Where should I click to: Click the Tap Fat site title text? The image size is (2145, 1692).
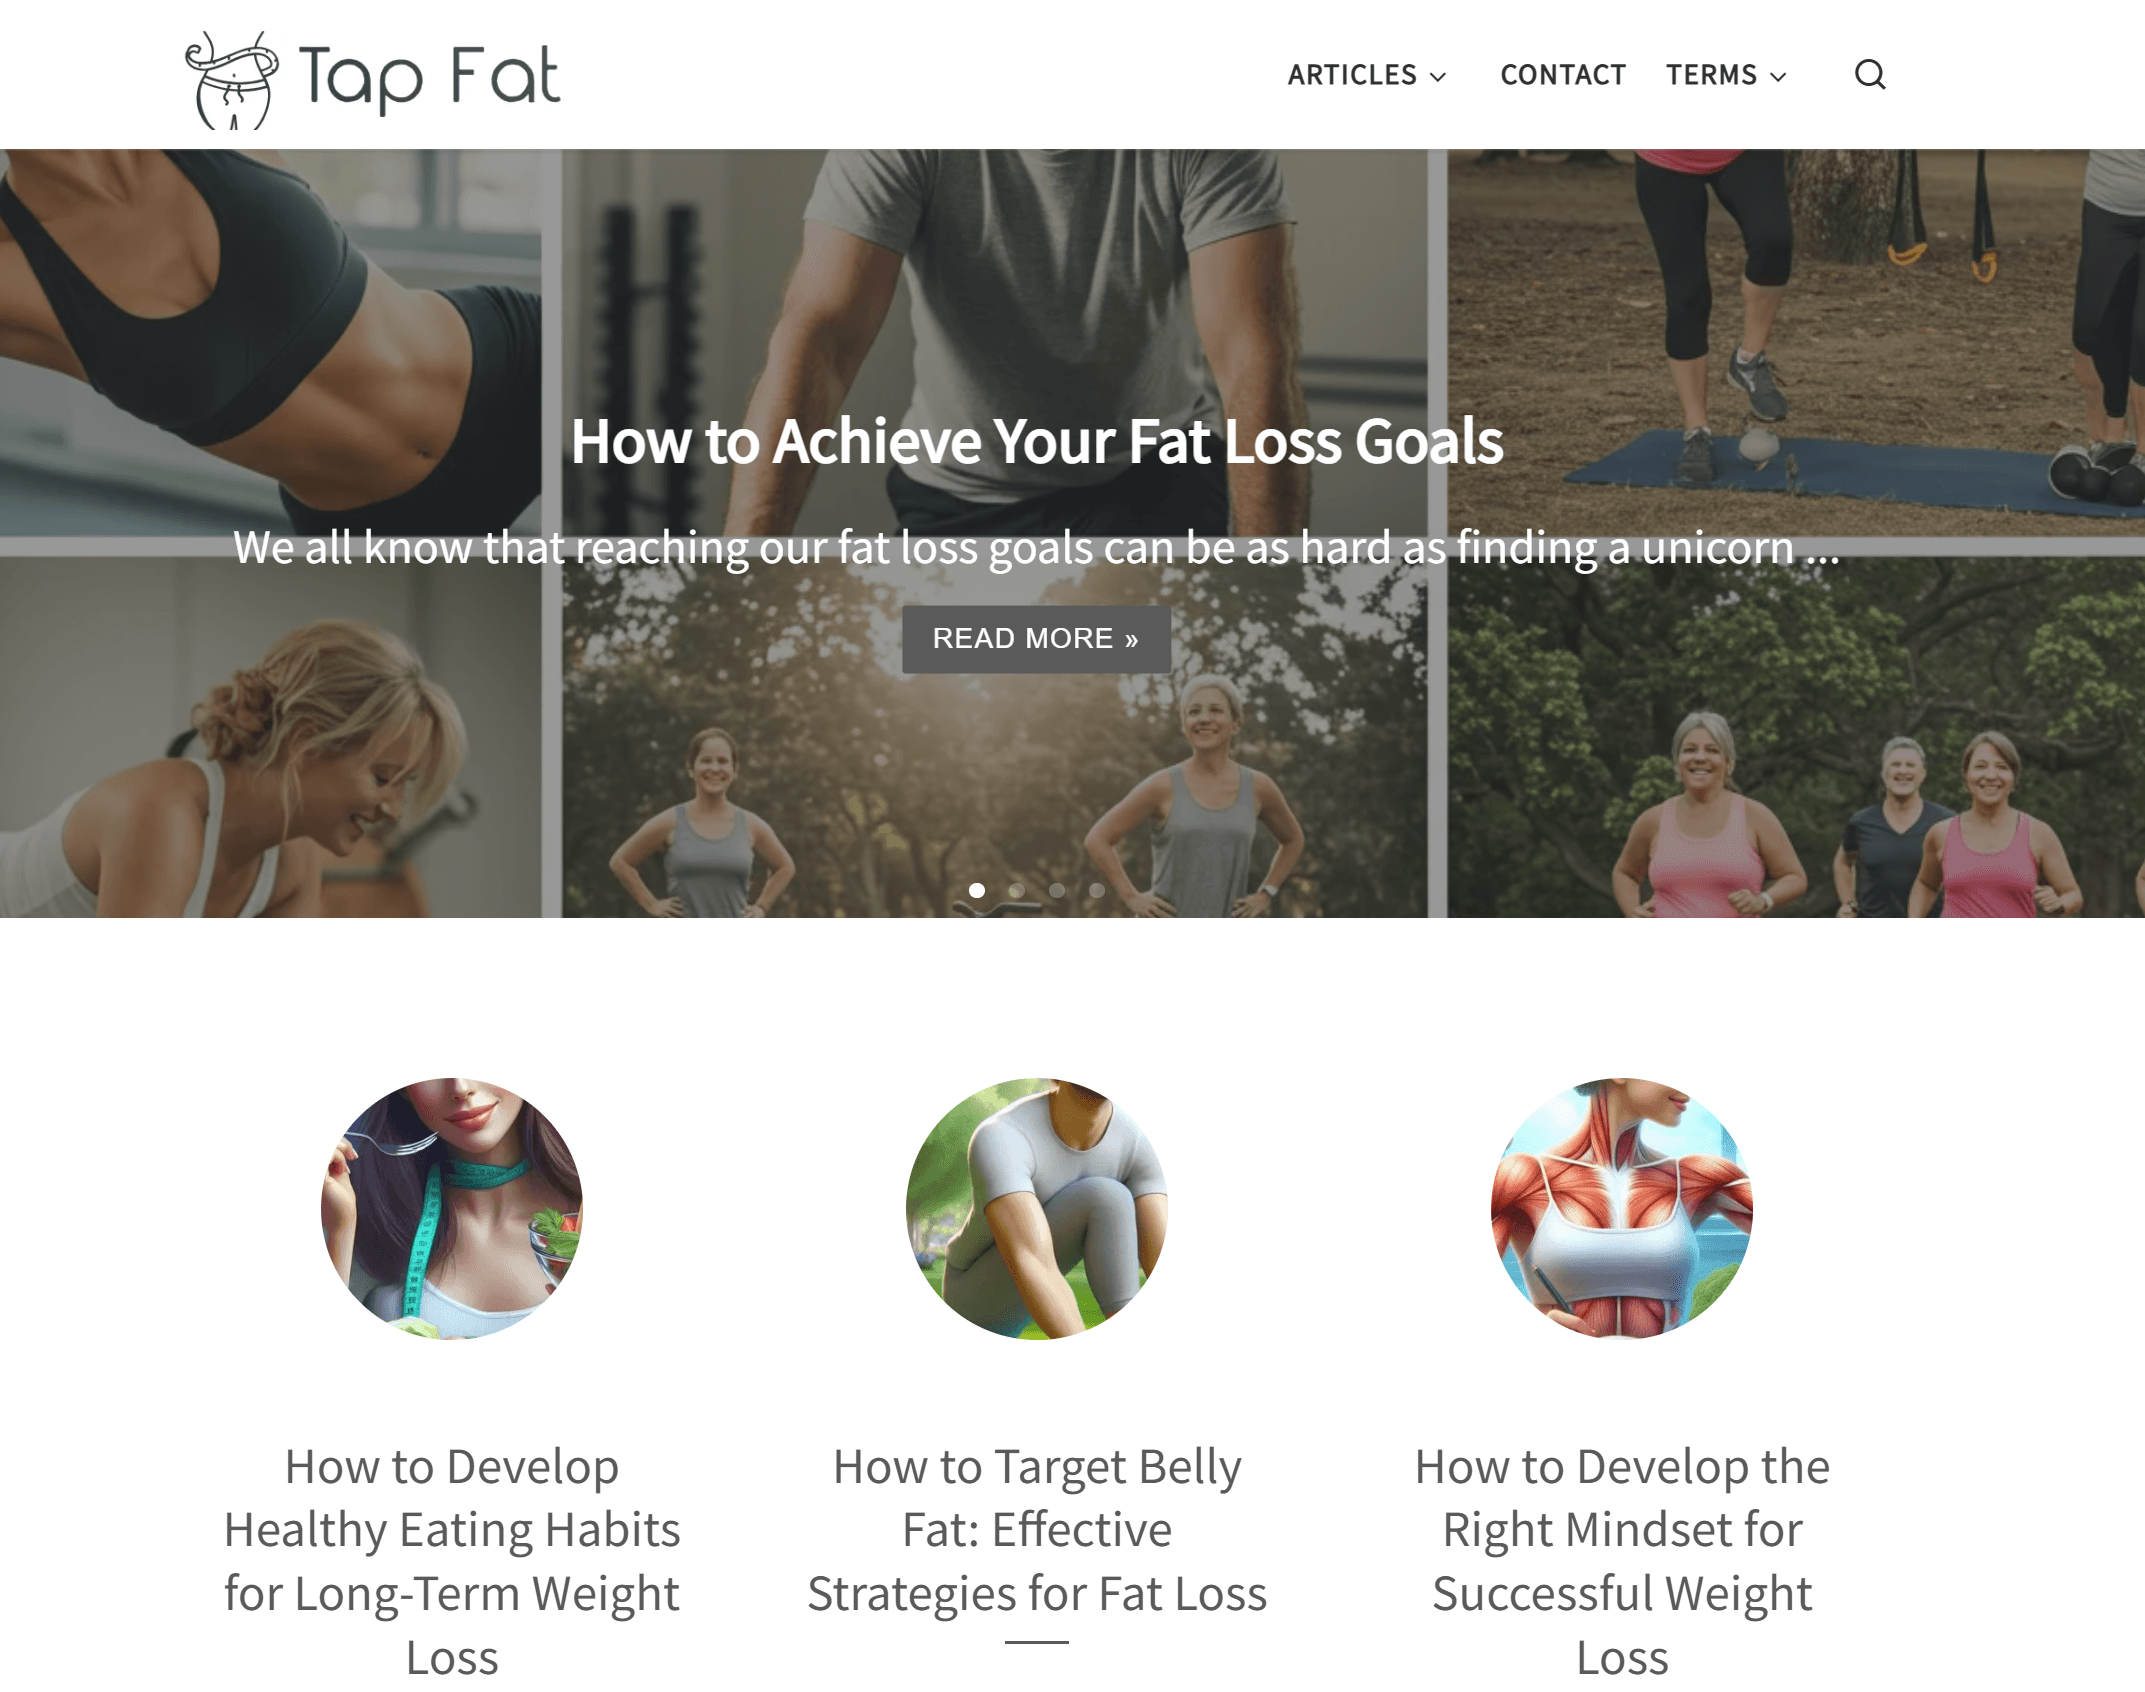click(429, 78)
